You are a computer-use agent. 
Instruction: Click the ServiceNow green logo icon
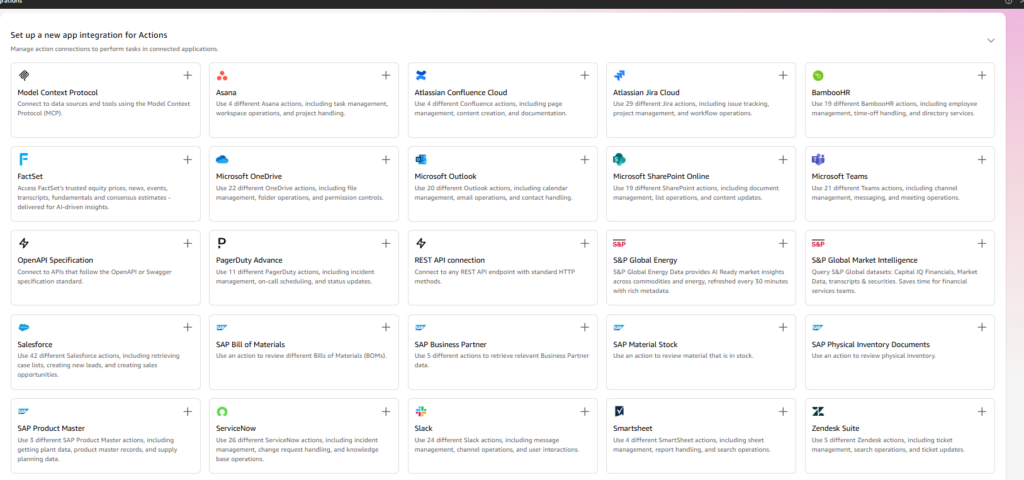(222, 411)
